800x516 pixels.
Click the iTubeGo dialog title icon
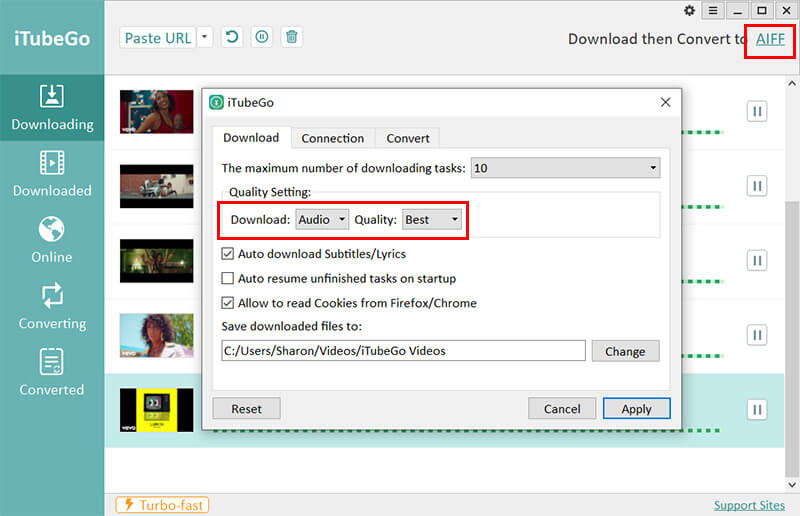(x=216, y=103)
